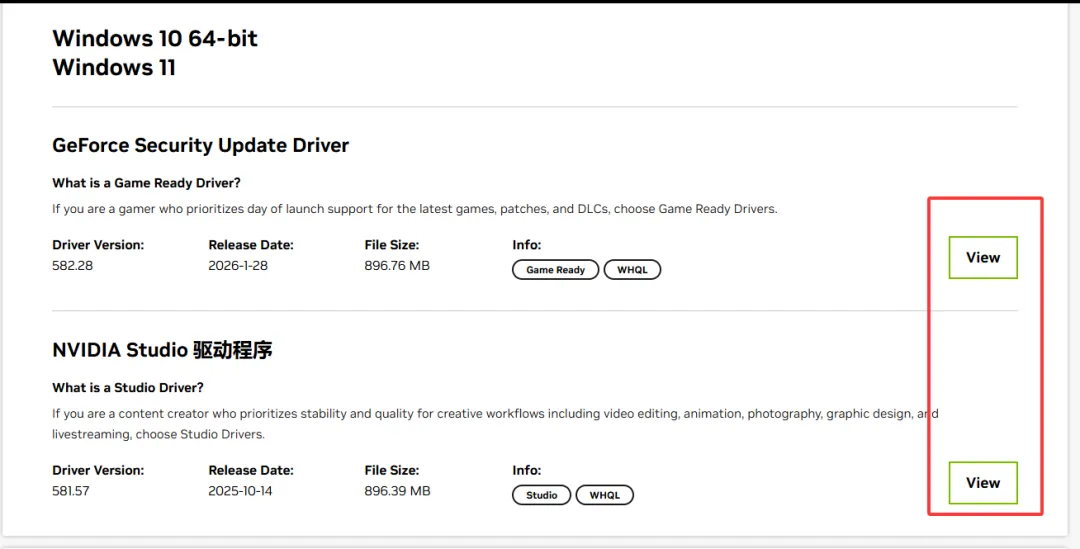Click release date 2025-10-14

pos(240,491)
